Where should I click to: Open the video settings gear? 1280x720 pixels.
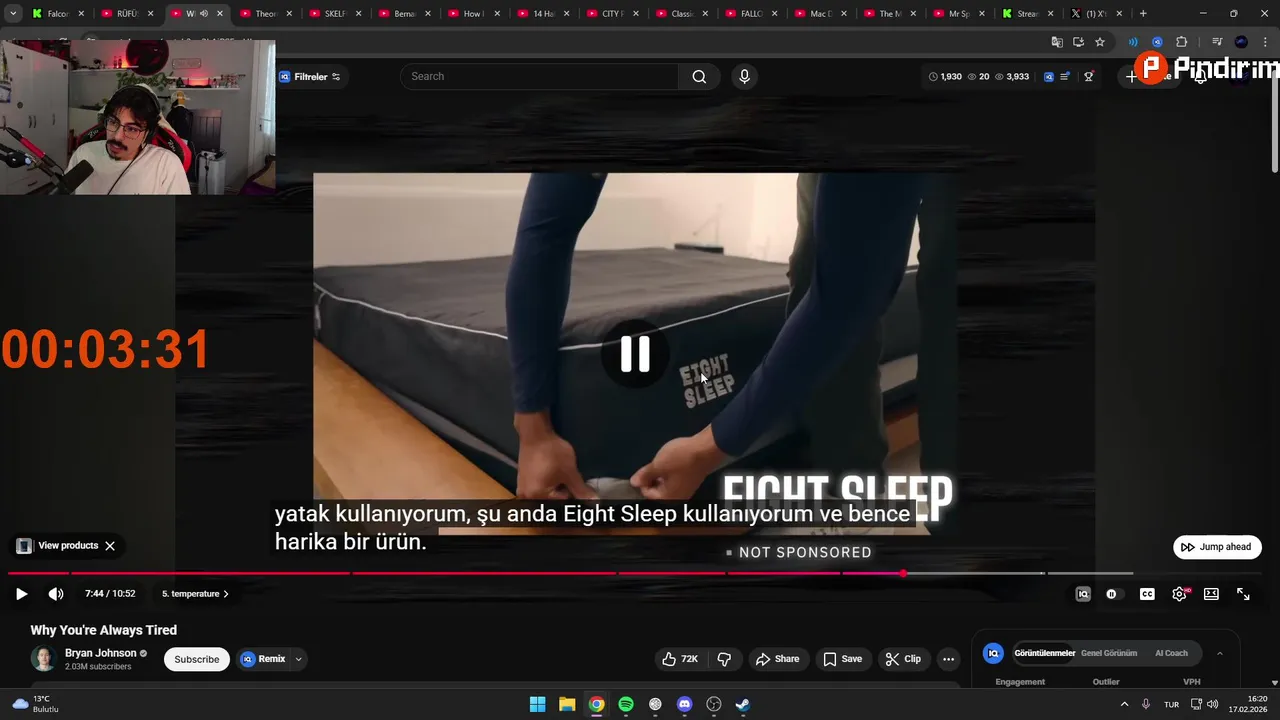point(1180,594)
